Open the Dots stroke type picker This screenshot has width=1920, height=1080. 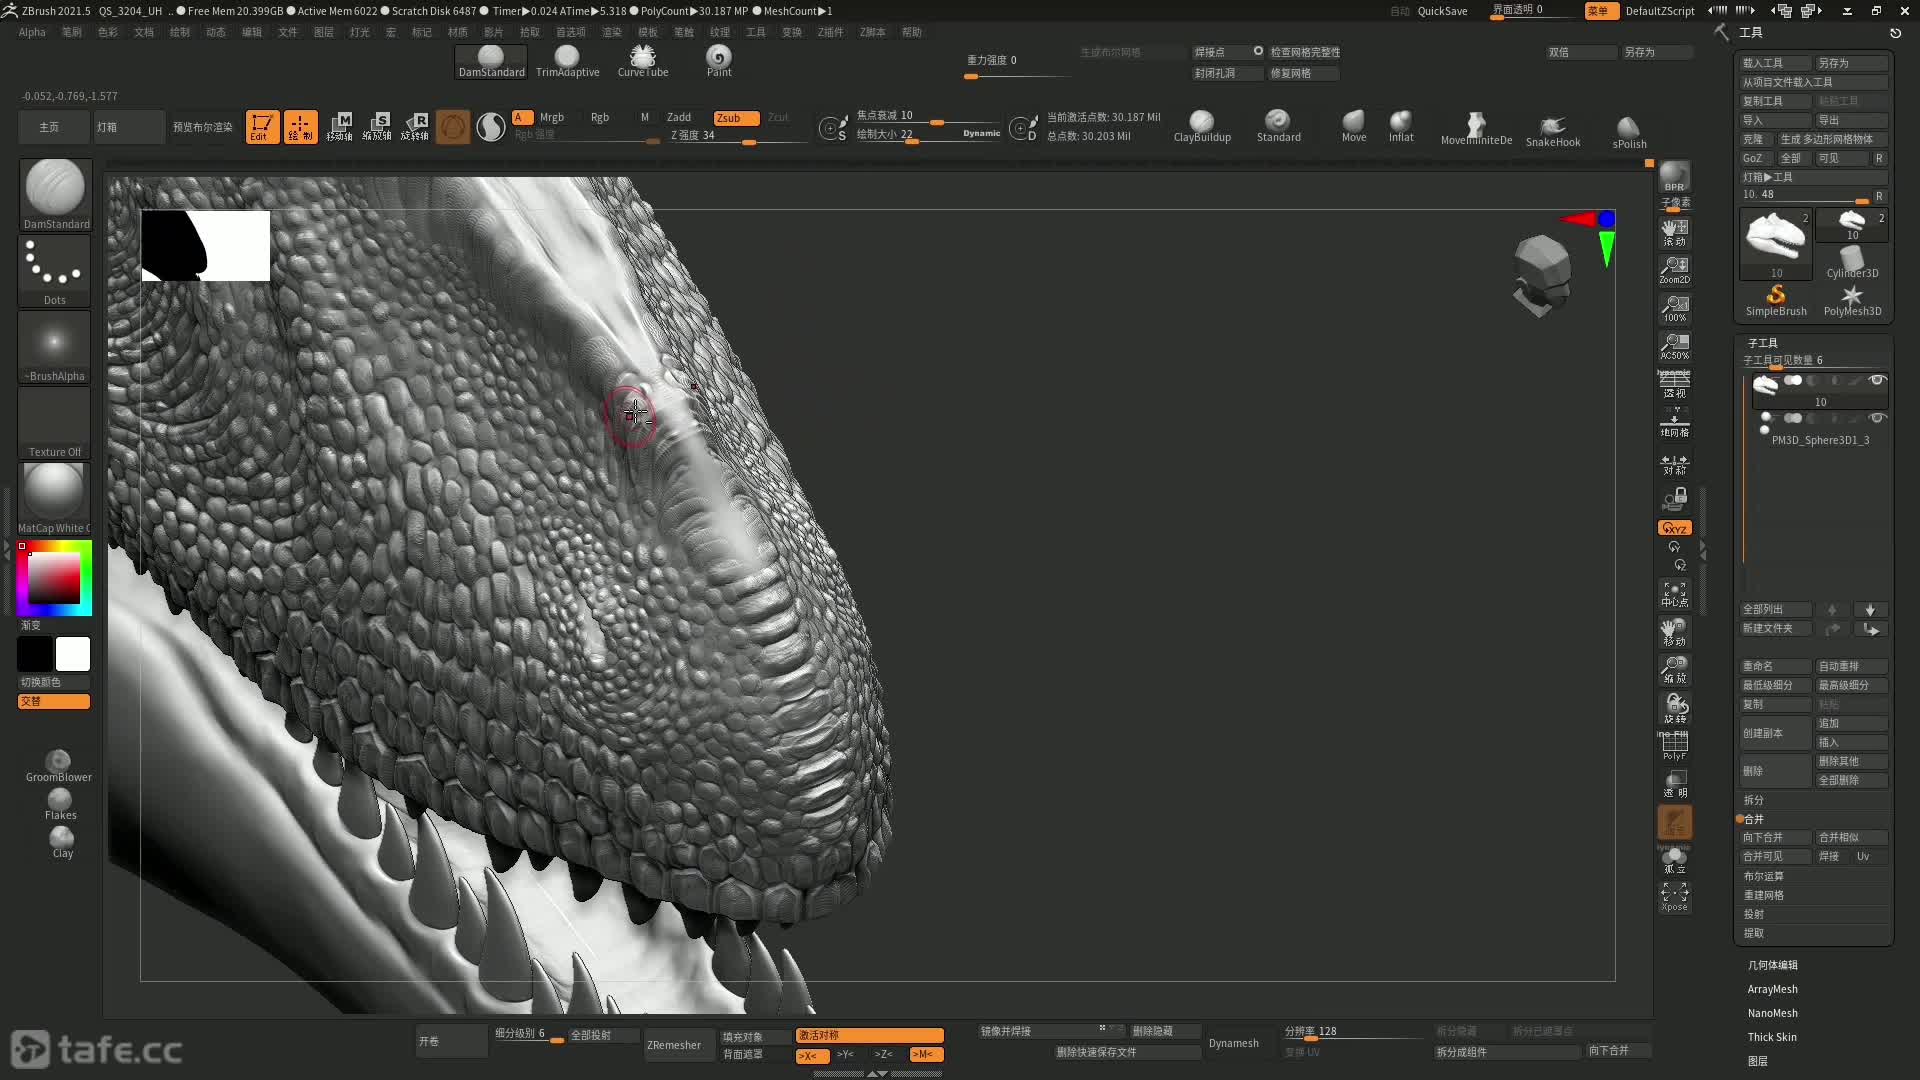point(54,271)
